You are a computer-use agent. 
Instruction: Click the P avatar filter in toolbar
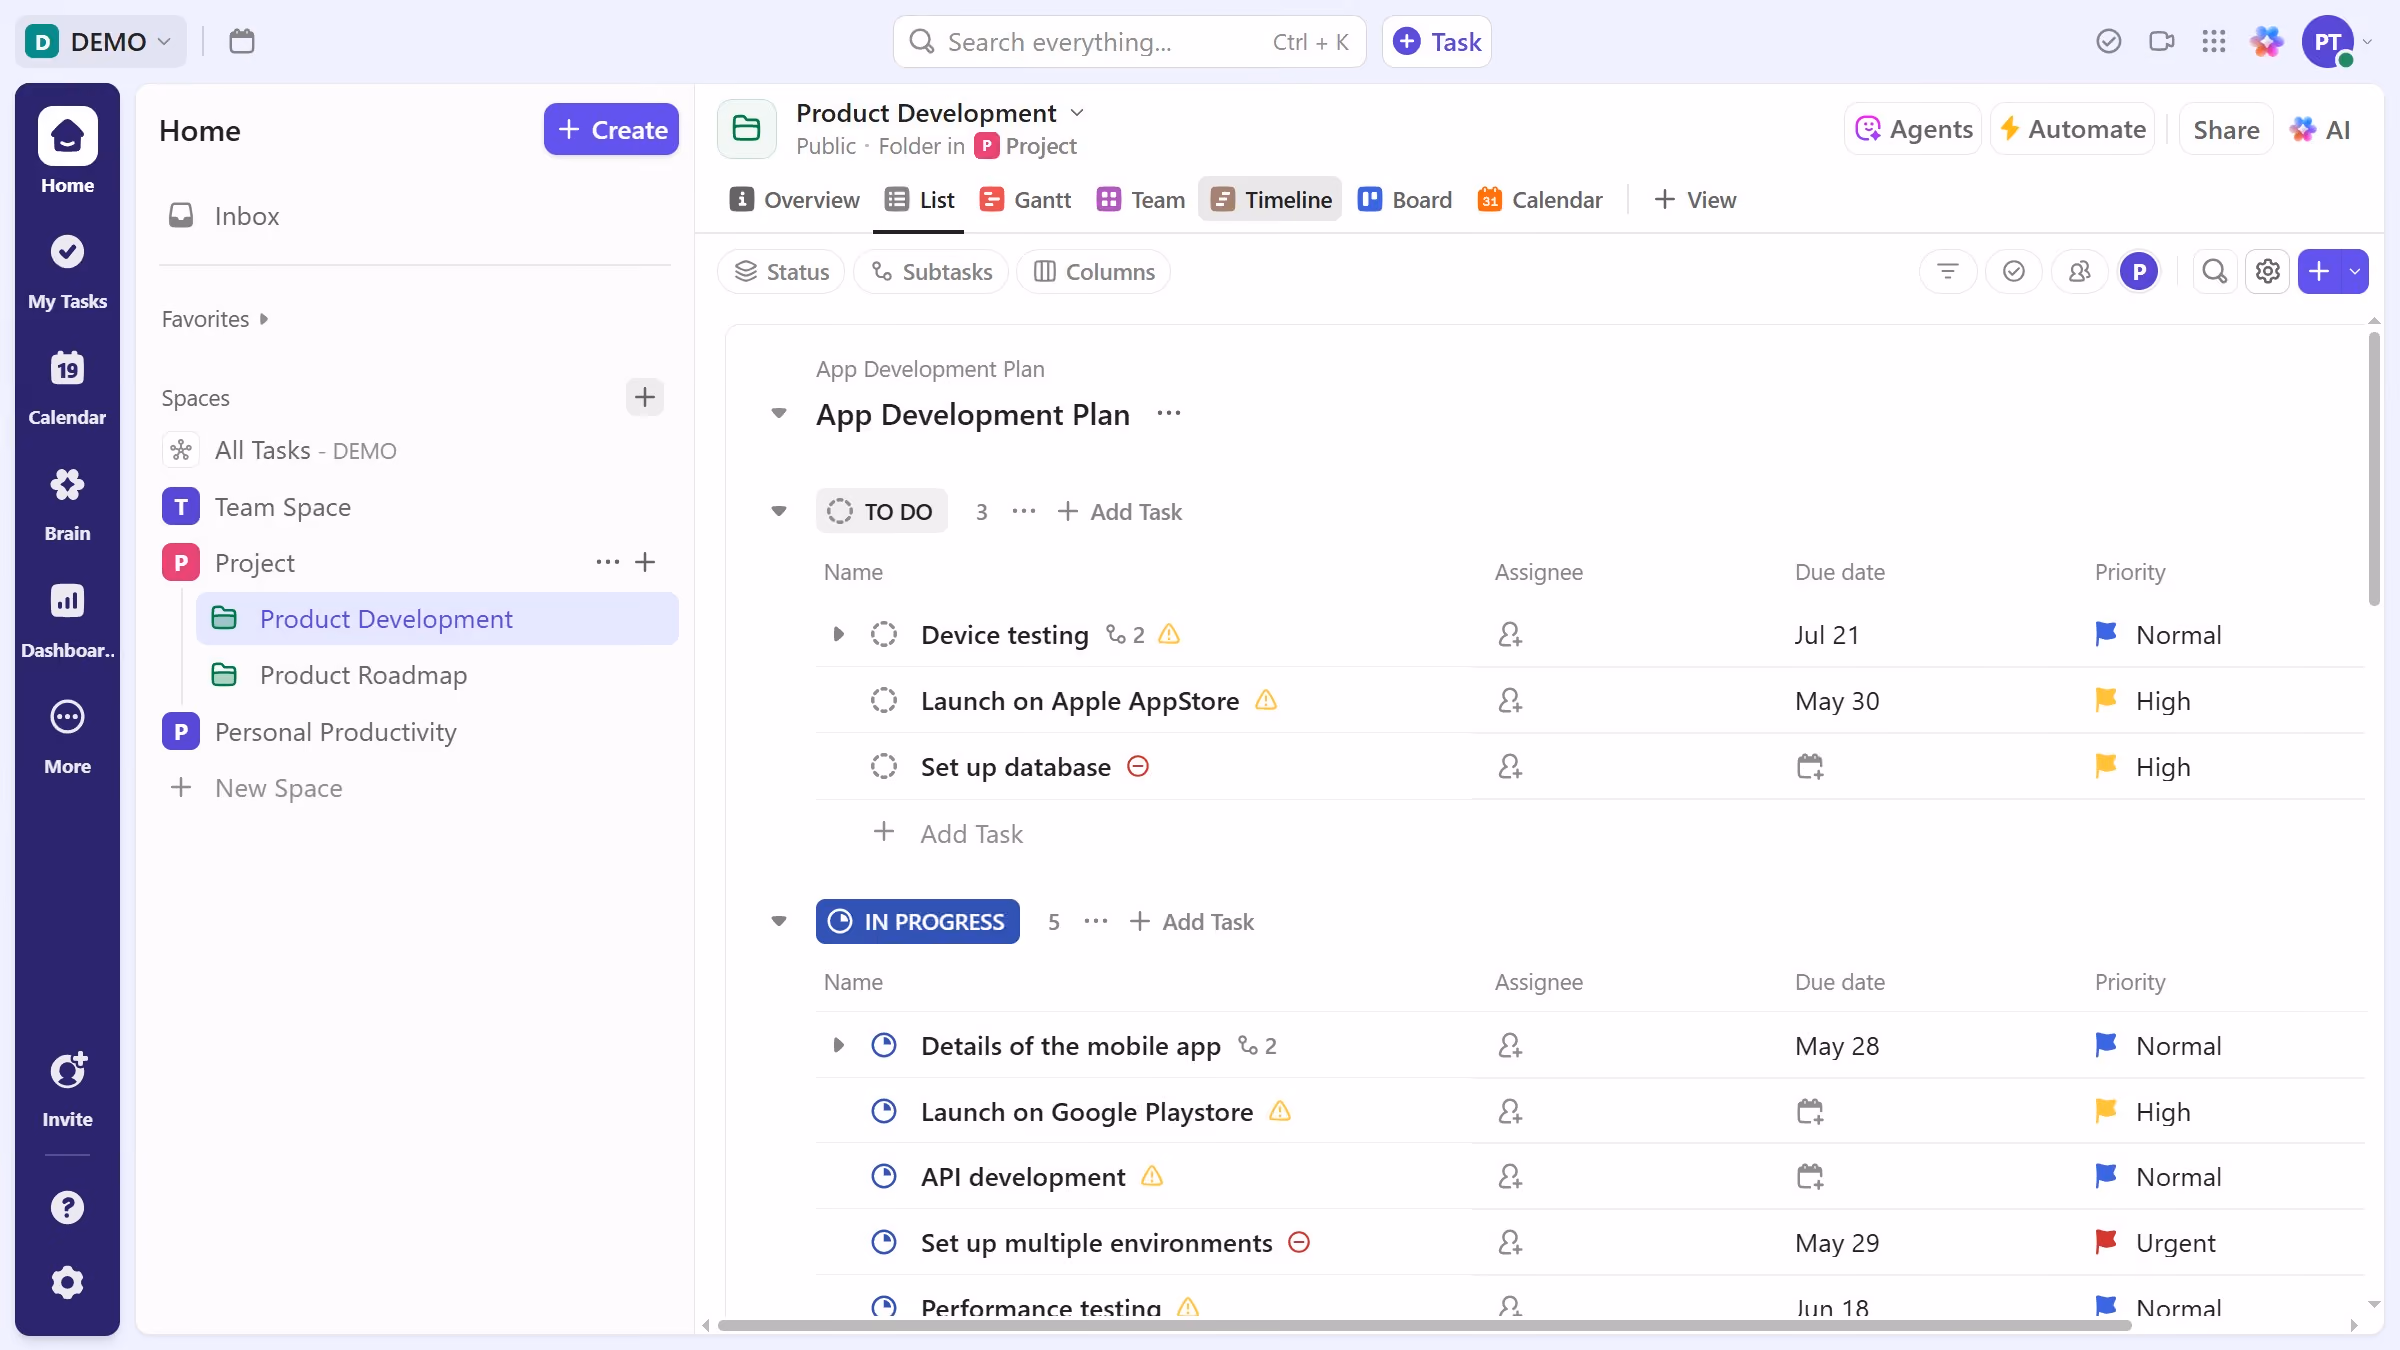tap(2139, 271)
